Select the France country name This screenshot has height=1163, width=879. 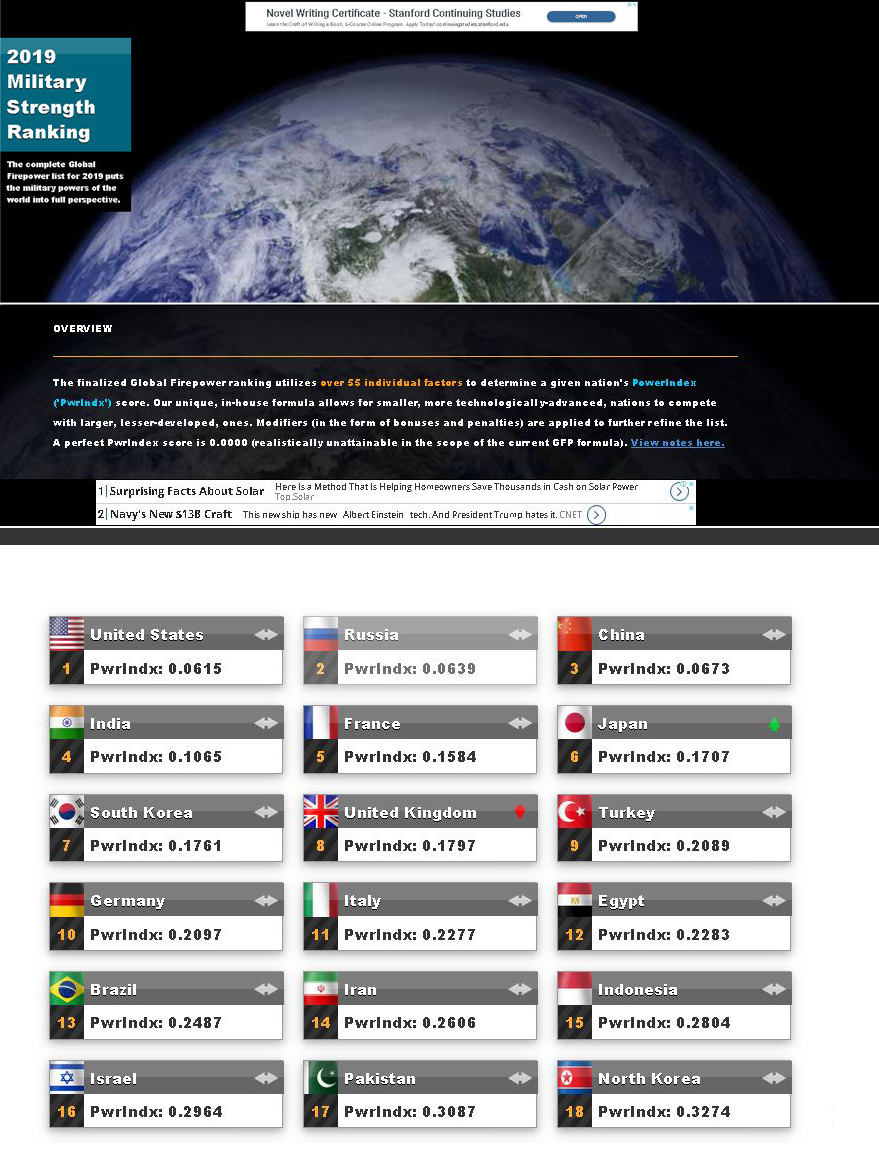(x=372, y=724)
